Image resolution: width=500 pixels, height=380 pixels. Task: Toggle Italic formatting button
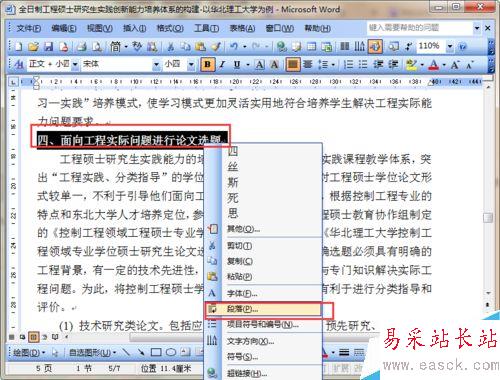click(222, 64)
